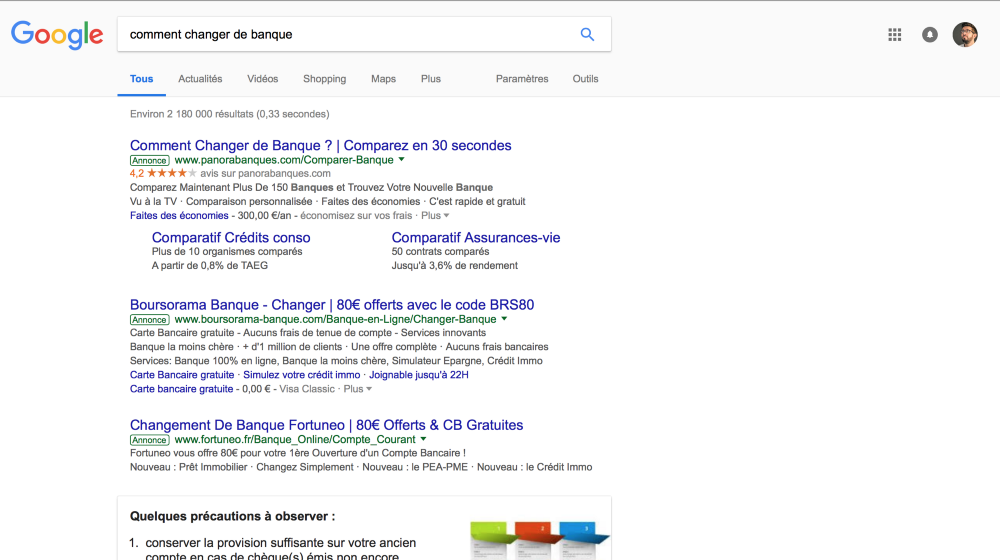Image resolution: width=1000 pixels, height=560 pixels.
Task: Switch to the Vidéos tab
Action: click(263, 79)
